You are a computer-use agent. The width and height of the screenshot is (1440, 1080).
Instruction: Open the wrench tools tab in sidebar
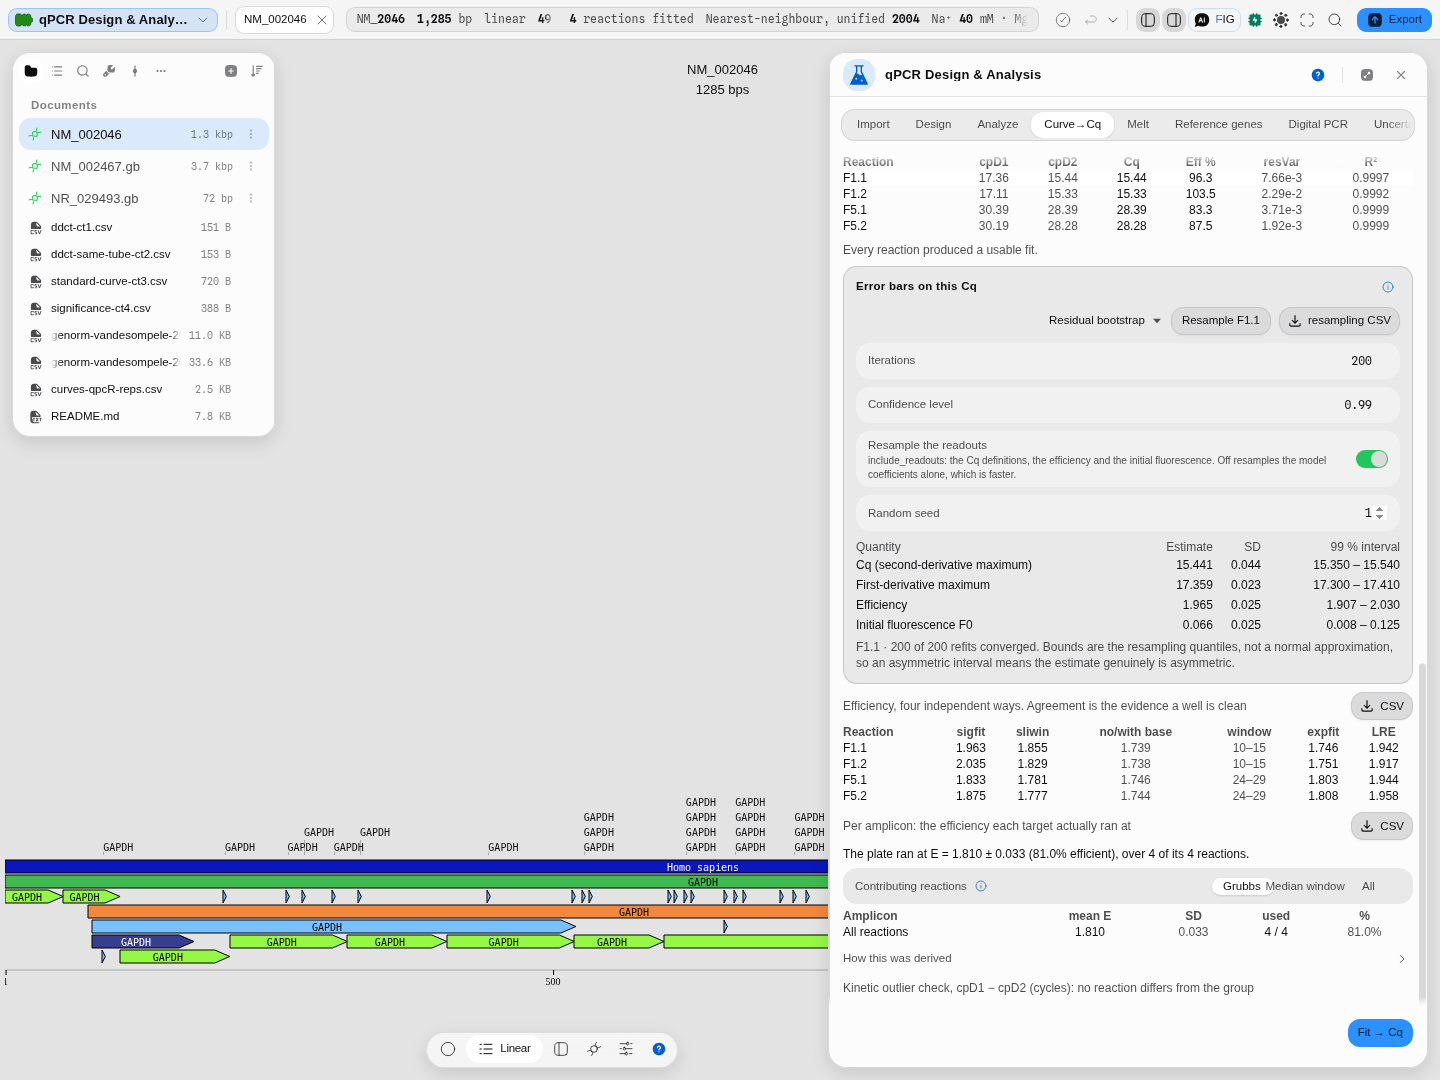click(109, 71)
